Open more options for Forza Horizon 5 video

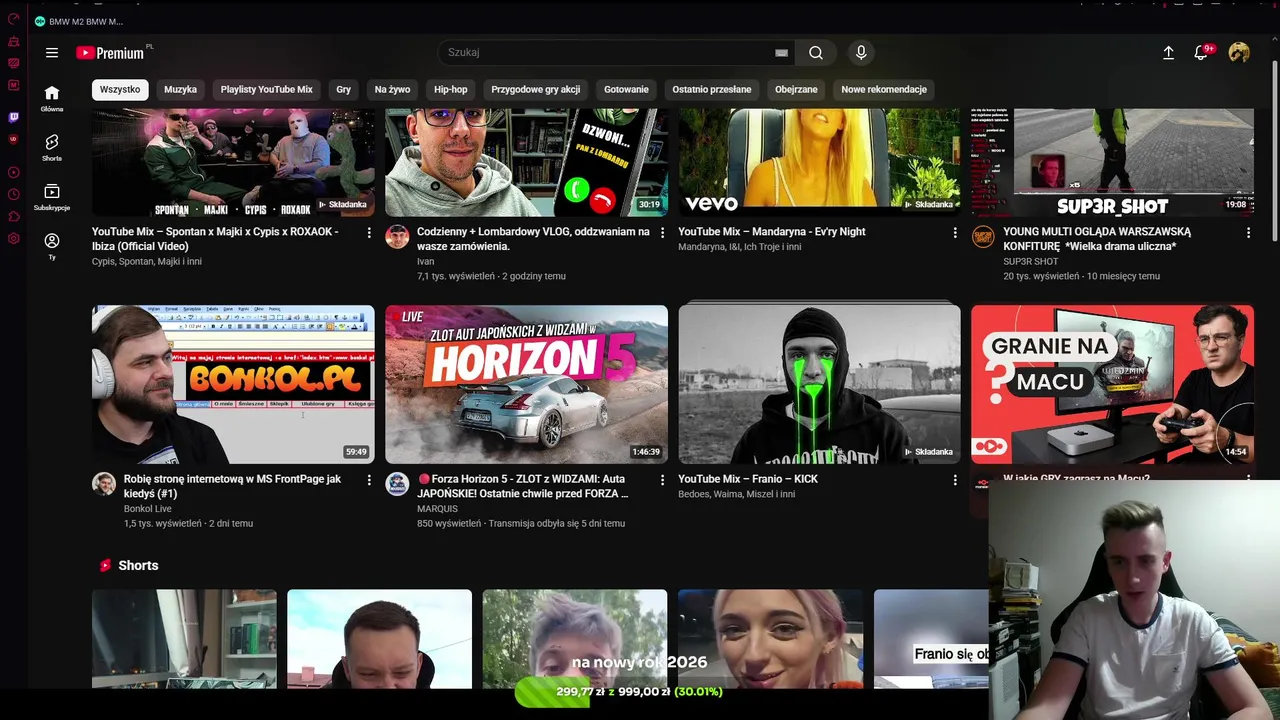662,480
